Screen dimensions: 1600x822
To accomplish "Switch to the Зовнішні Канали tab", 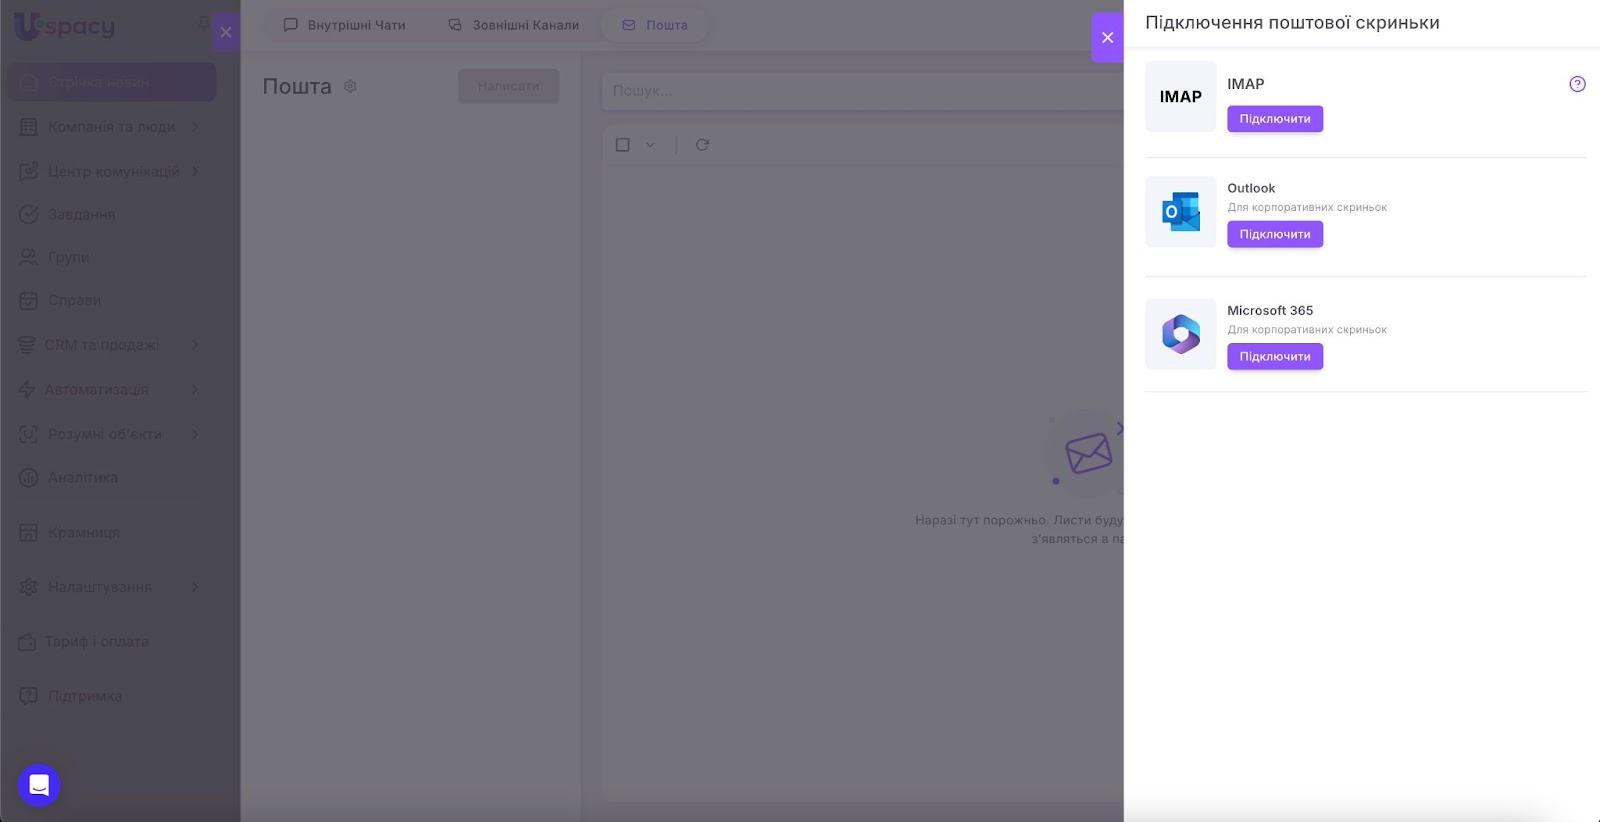I will (x=514, y=25).
